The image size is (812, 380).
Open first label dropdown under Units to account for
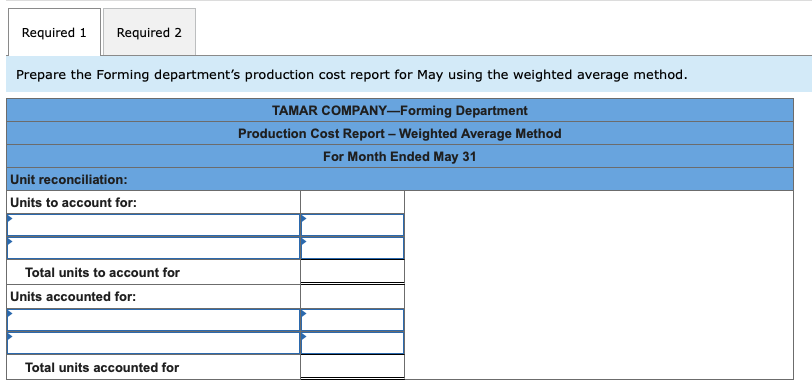[x=153, y=225]
